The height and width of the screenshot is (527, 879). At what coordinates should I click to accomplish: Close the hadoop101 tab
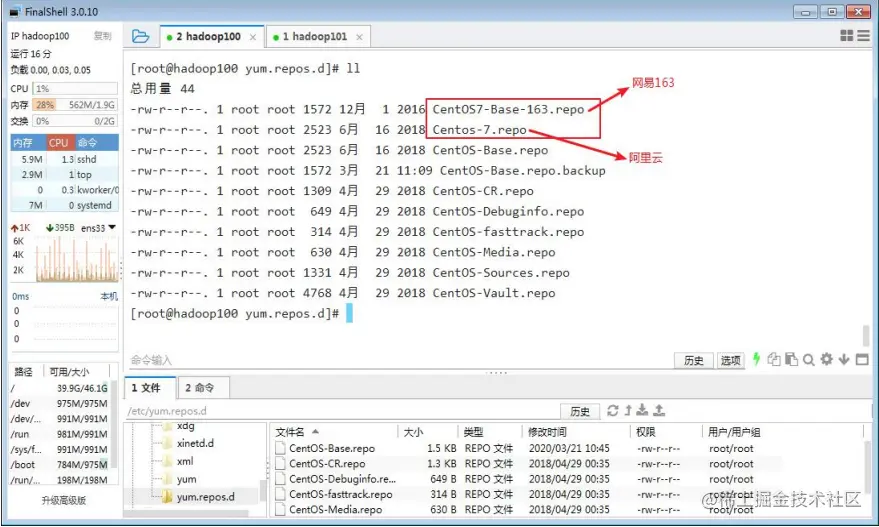pyautogui.click(x=359, y=37)
